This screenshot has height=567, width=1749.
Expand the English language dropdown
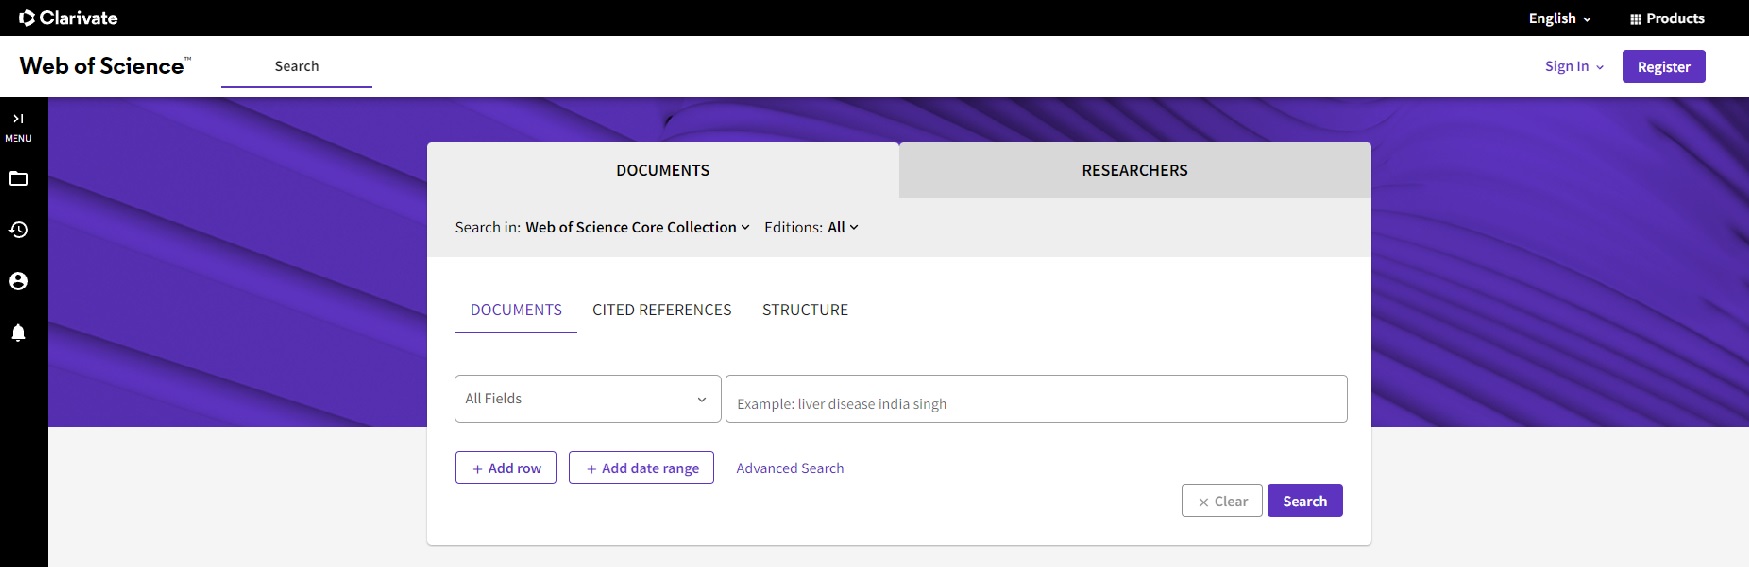click(1559, 18)
